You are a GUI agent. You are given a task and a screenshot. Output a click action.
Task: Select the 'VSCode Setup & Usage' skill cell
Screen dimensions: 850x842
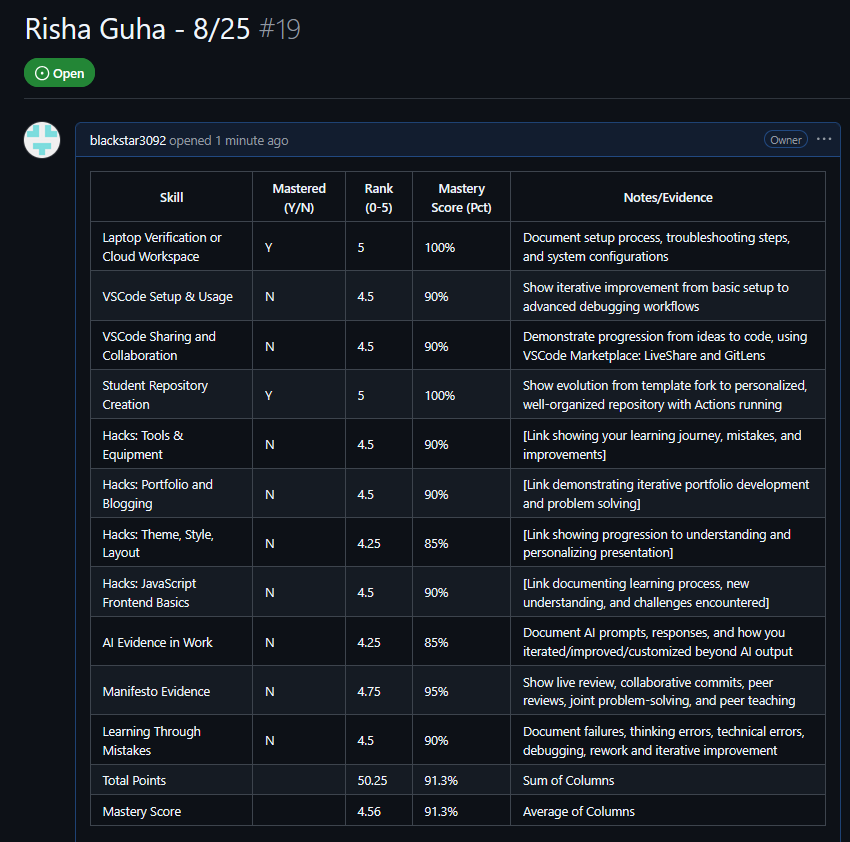click(167, 297)
